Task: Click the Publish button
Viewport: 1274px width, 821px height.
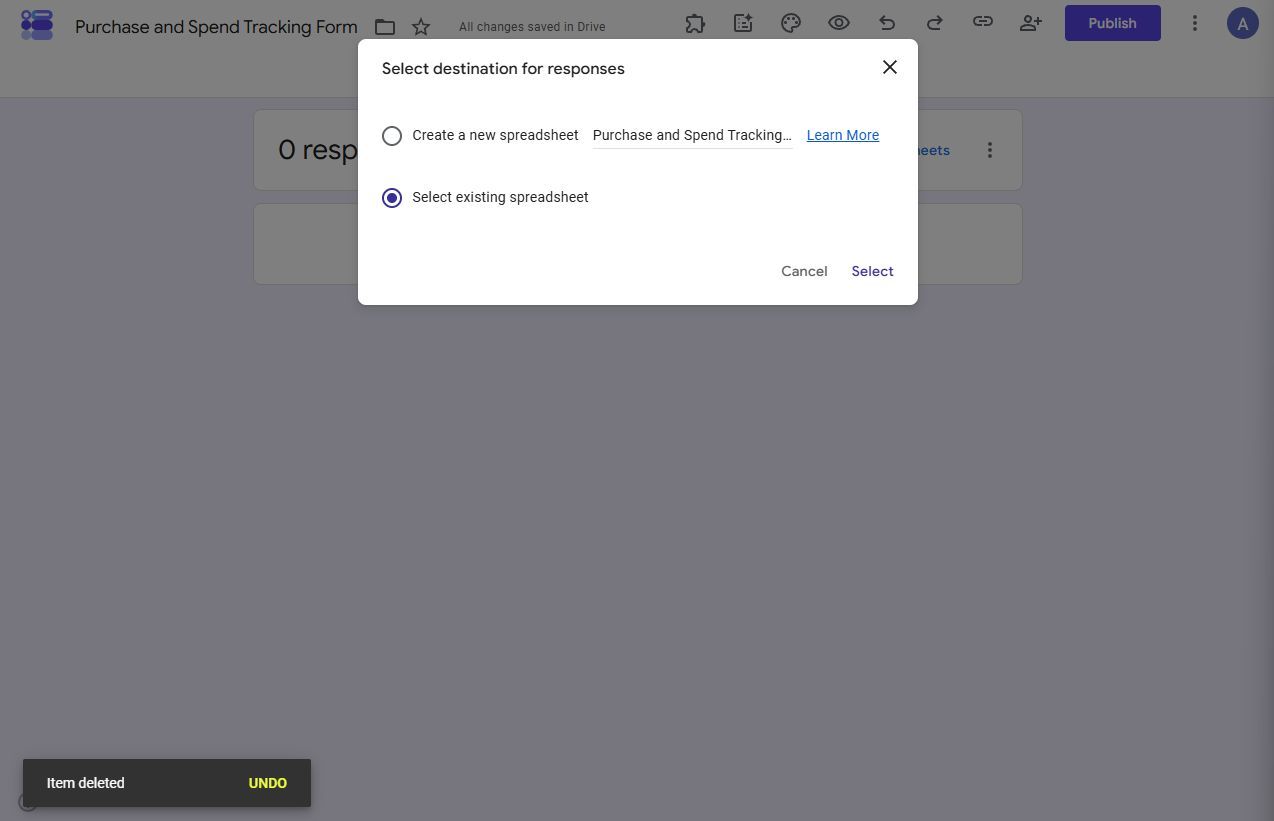Action: 1113,23
